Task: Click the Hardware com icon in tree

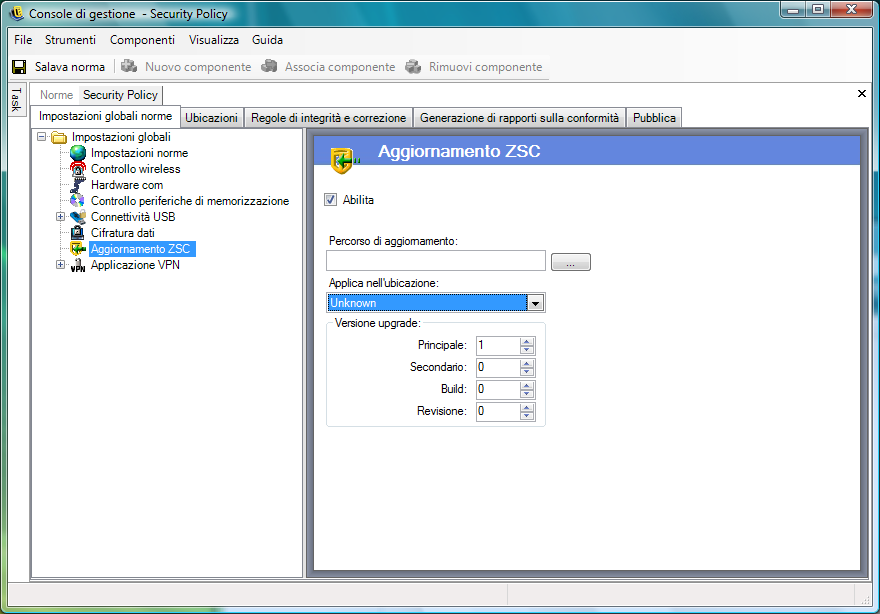Action: coord(78,185)
